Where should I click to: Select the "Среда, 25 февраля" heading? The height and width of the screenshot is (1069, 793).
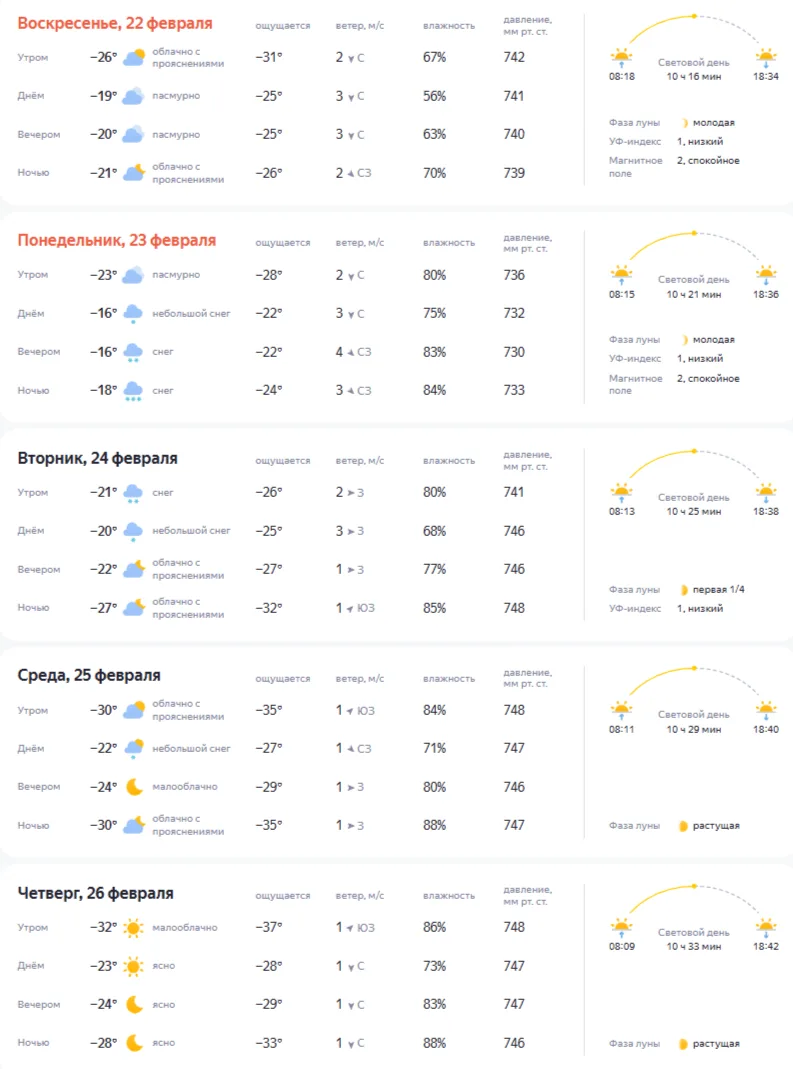(89, 675)
